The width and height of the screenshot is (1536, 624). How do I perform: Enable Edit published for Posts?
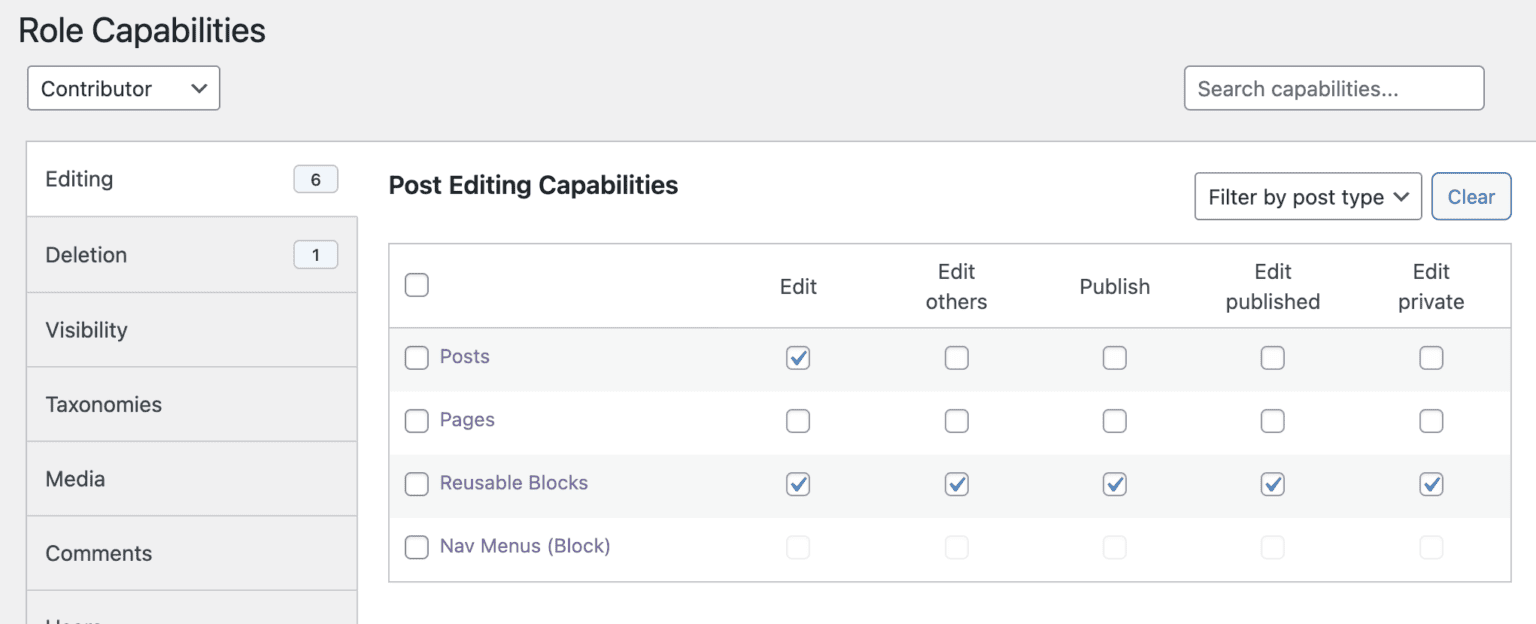[x=1273, y=358]
